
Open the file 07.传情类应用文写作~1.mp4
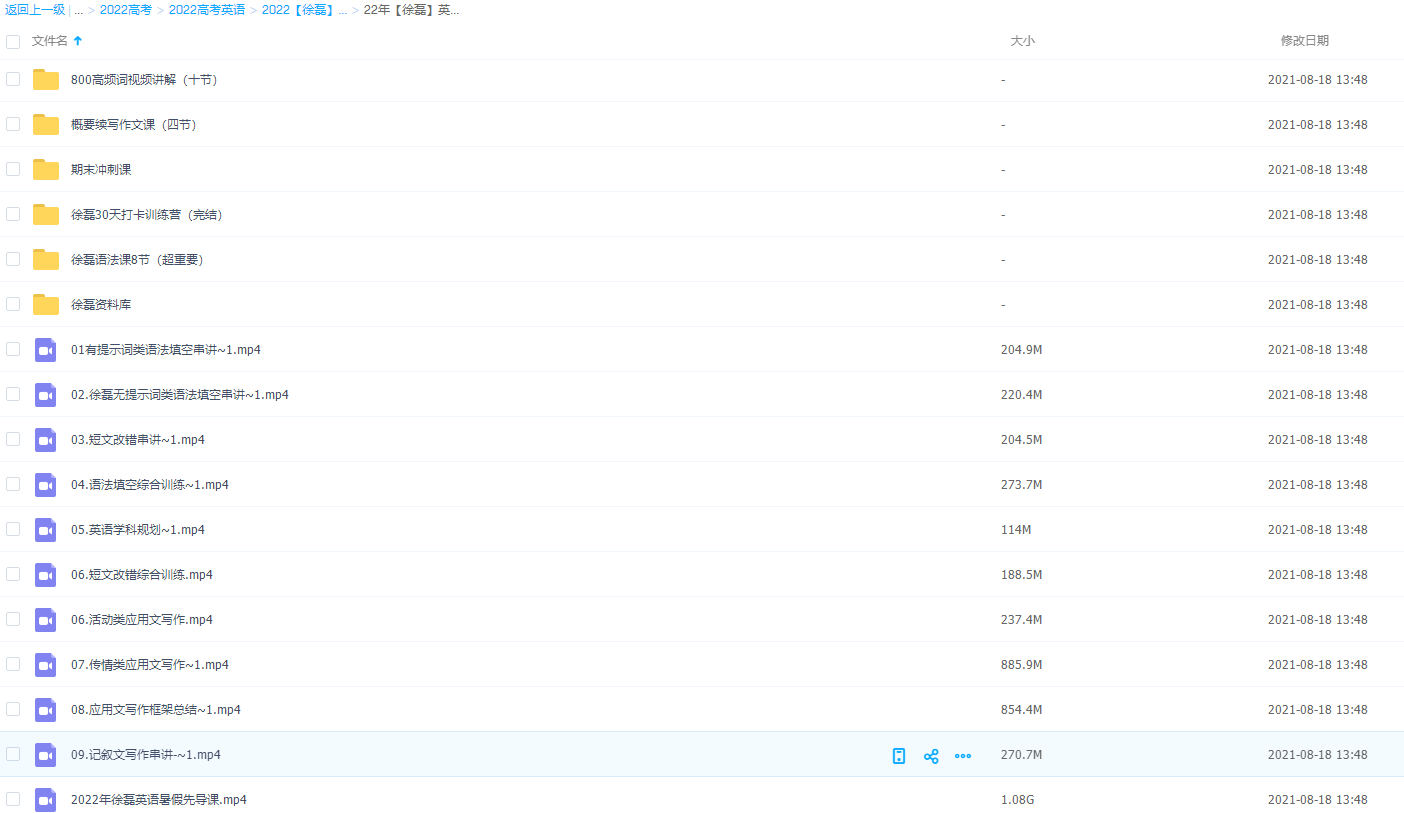150,665
